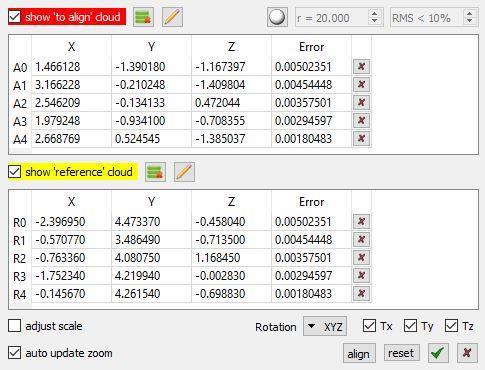Remove point A3 using its red X

point(361,120)
